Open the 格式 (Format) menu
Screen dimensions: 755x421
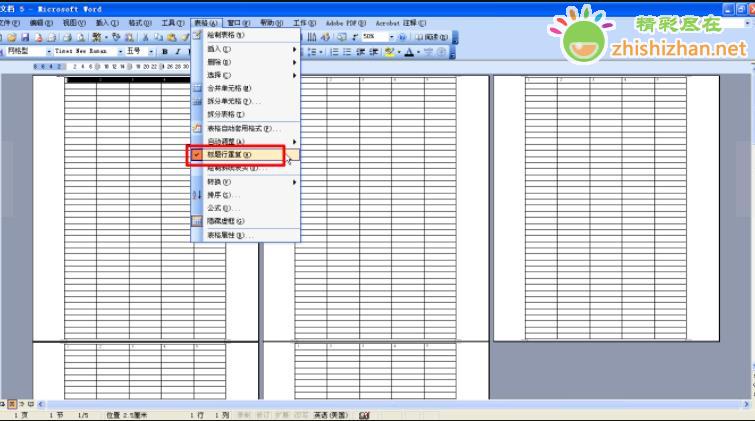139,23
